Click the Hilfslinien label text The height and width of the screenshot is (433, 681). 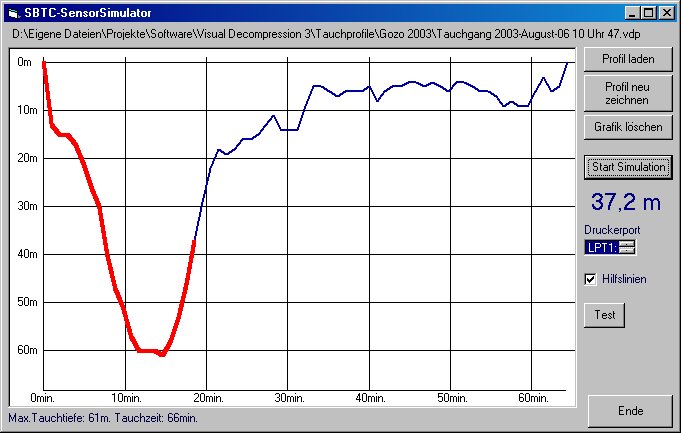coord(624,279)
